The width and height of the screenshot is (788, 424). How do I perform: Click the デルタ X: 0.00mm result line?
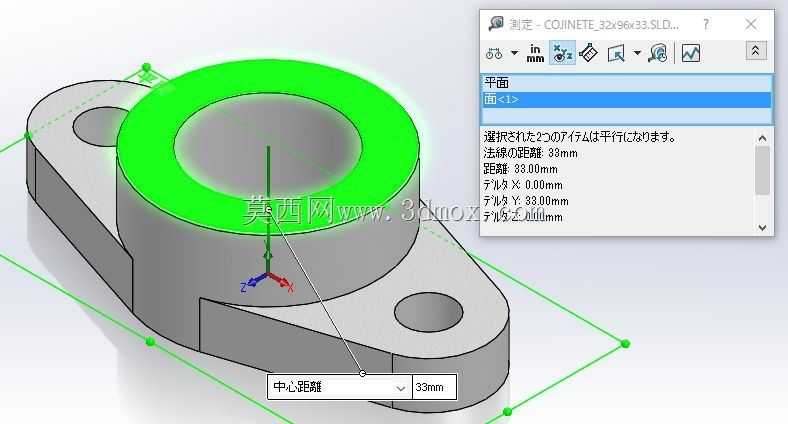click(x=523, y=185)
